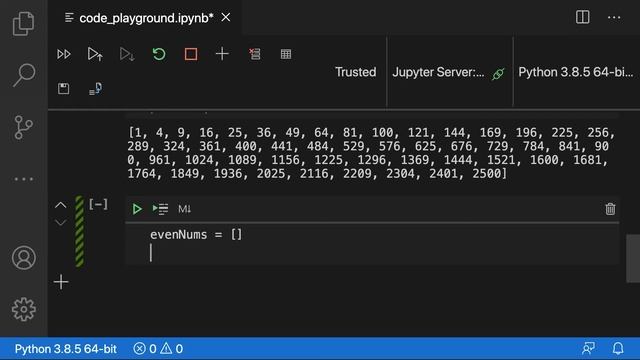Screen dimensions: 640x360
Task: Open the Source Control view
Action: (x=24, y=127)
